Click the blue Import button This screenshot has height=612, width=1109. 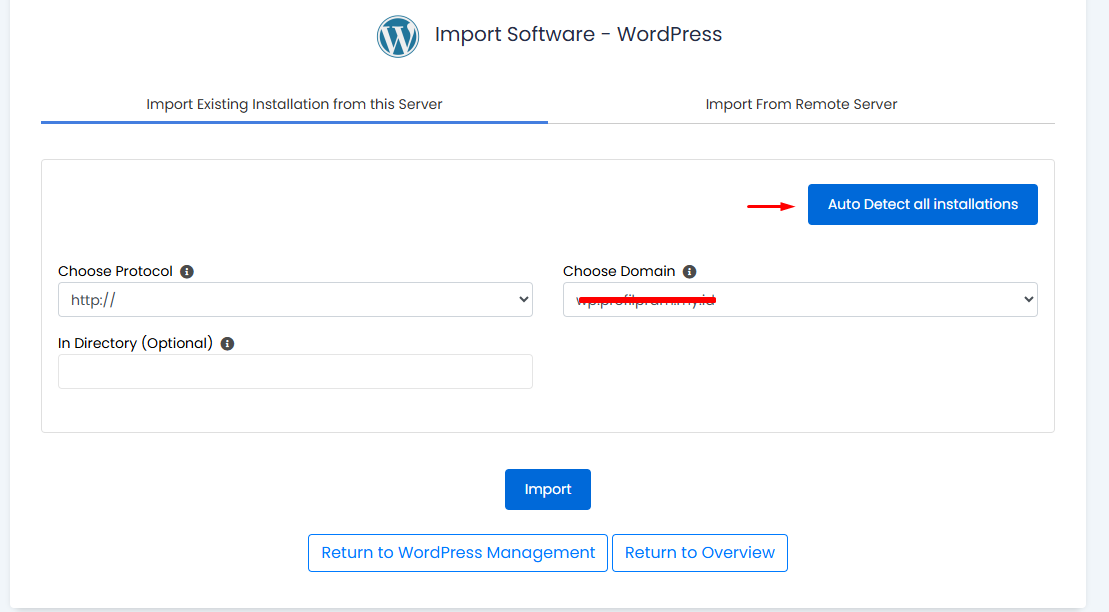[547, 489]
